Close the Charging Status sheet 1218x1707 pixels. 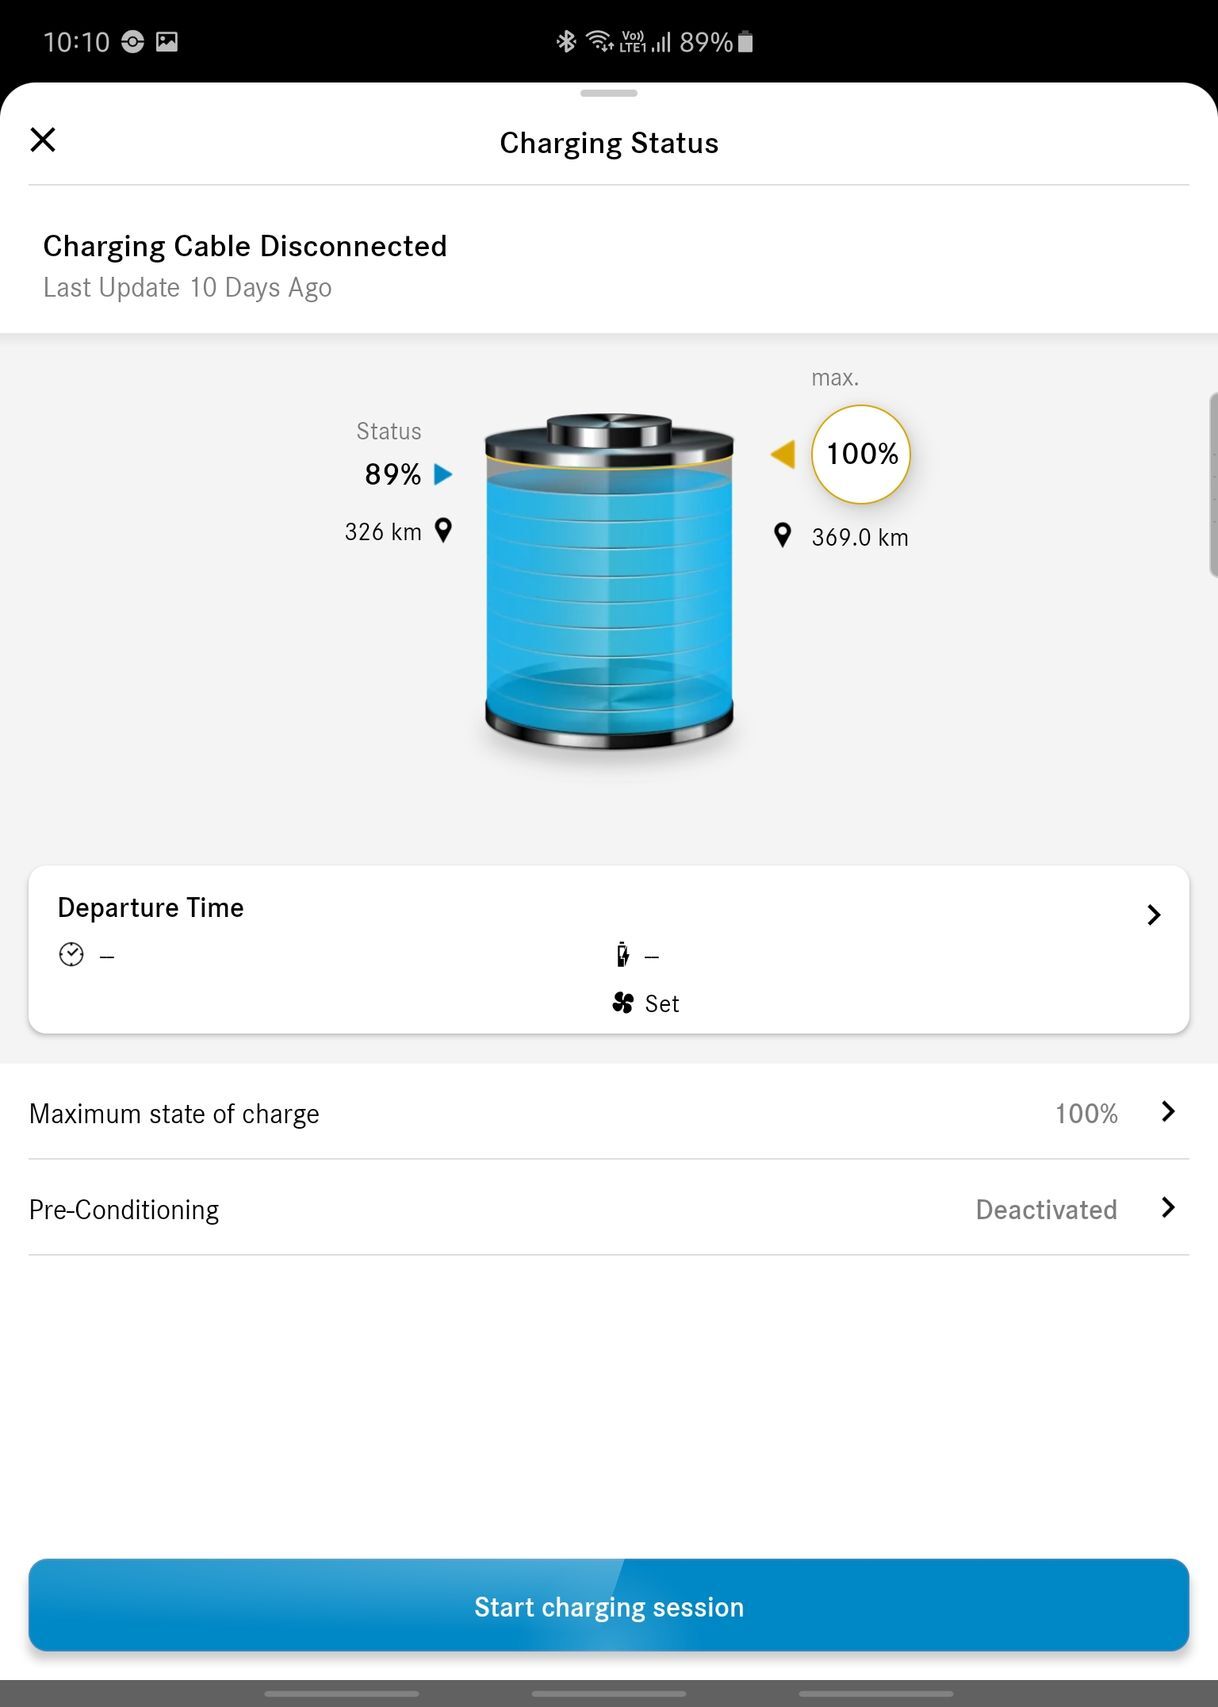[x=43, y=140]
